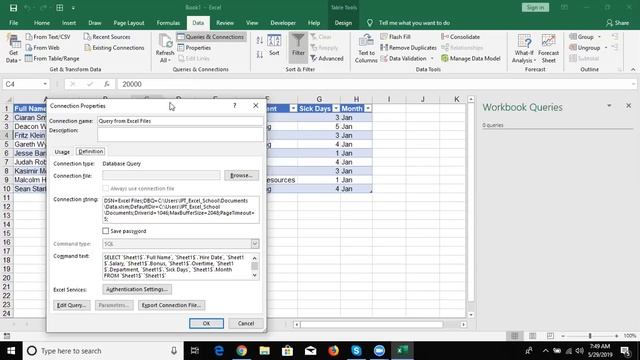Open Manage Data Model

coord(471,58)
